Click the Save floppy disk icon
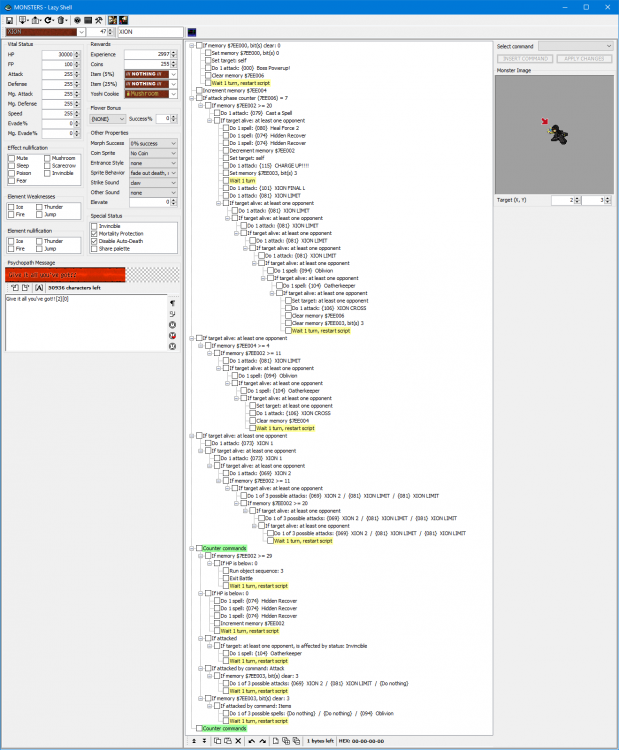 10,20
